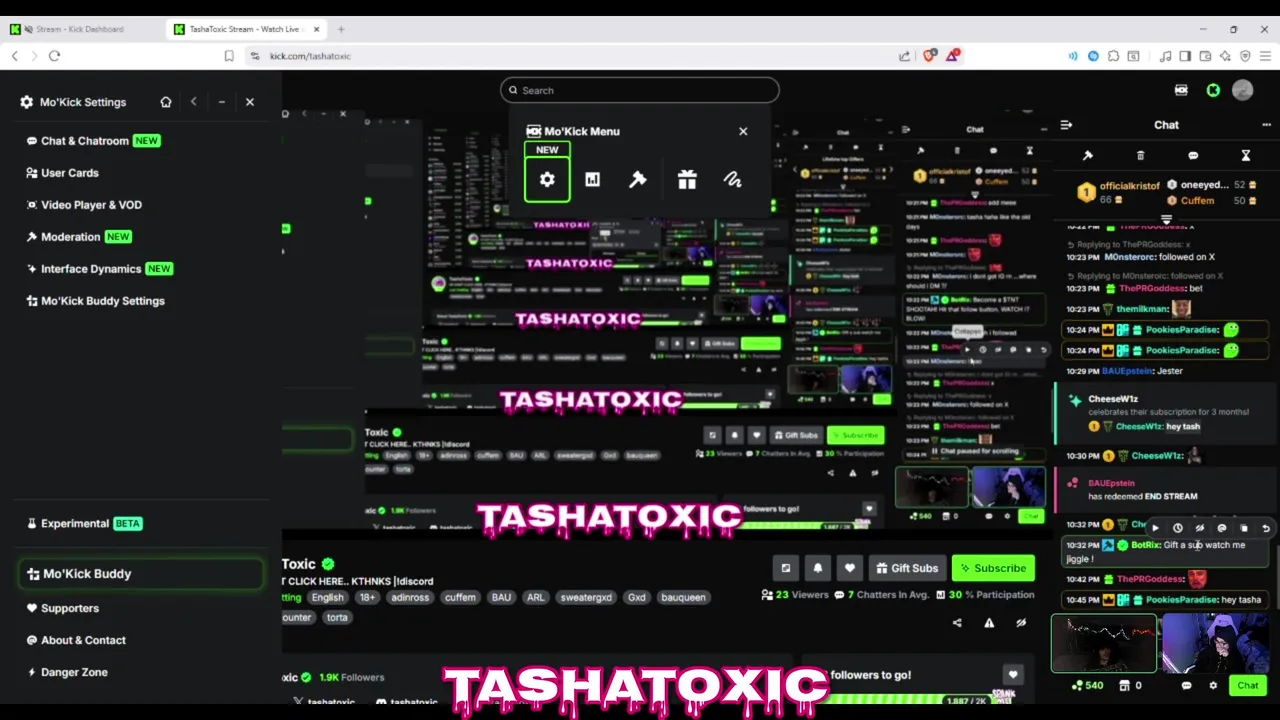The height and width of the screenshot is (720, 1280).
Task: Click the hourglass icon in chat toolbar
Action: pyautogui.click(x=1246, y=156)
